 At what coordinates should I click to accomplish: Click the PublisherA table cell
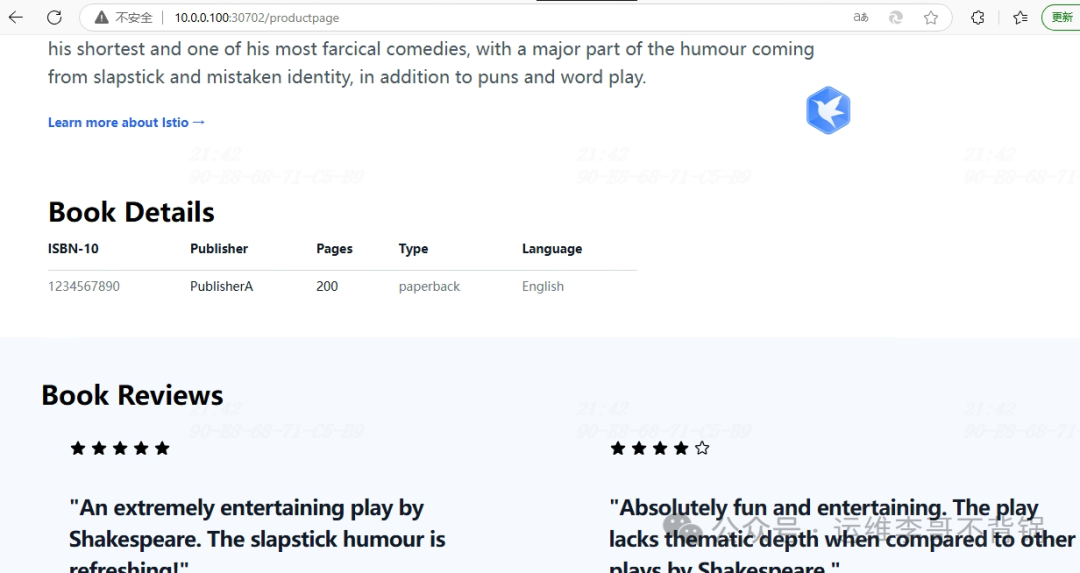point(221,286)
